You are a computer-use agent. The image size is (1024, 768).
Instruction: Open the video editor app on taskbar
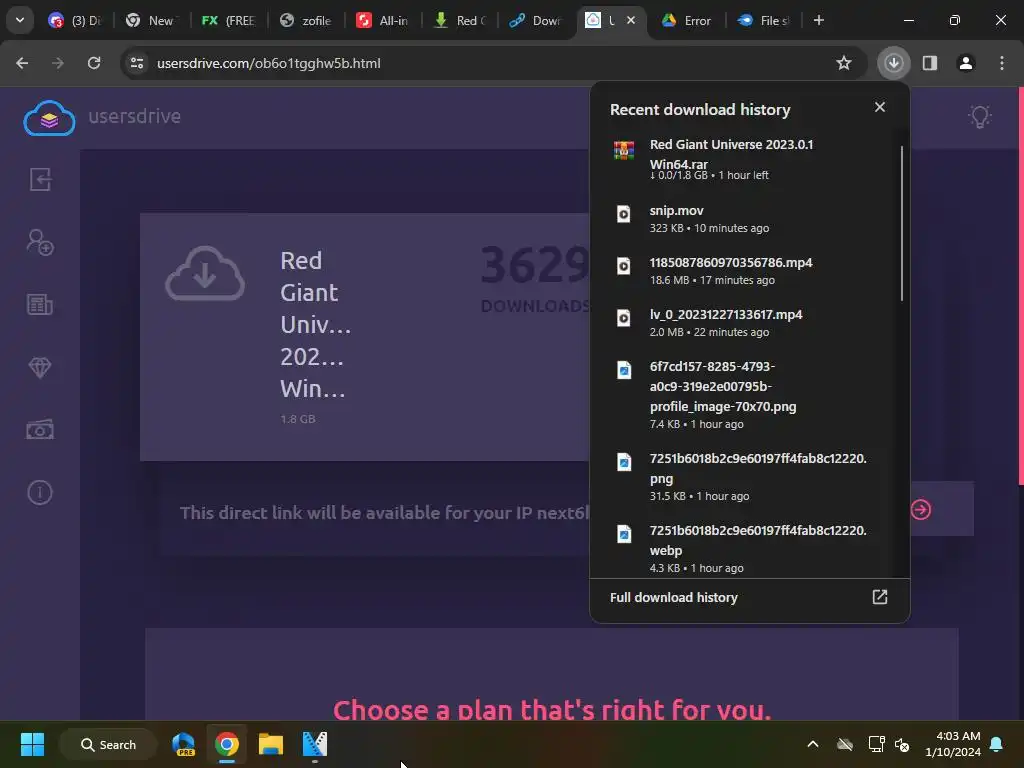(x=314, y=744)
